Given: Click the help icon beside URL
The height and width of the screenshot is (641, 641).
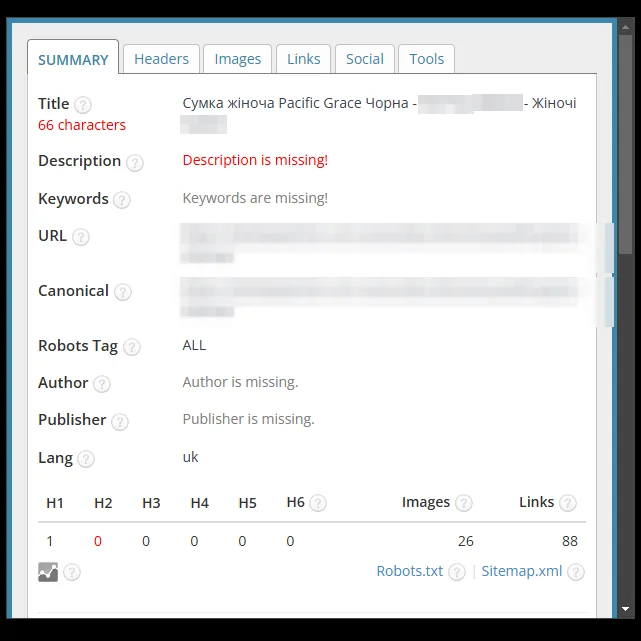Looking at the screenshot, I should (x=81, y=237).
